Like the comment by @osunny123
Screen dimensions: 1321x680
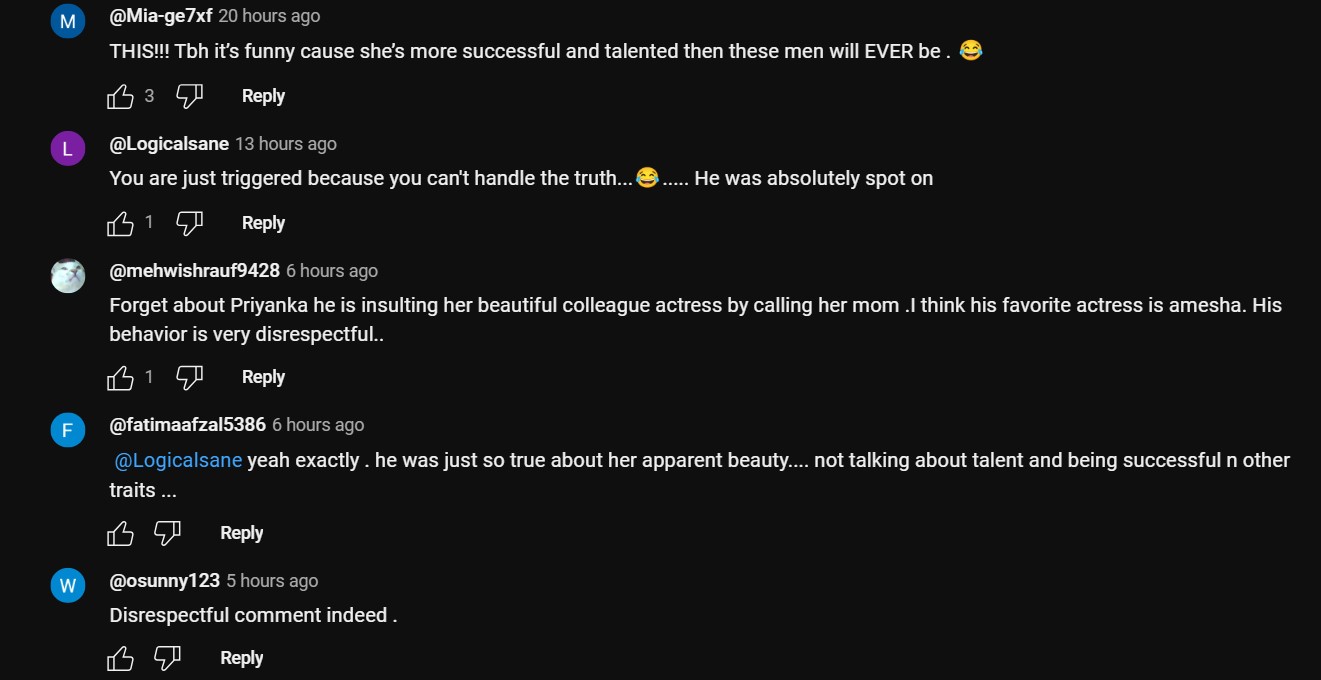click(120, 658)
